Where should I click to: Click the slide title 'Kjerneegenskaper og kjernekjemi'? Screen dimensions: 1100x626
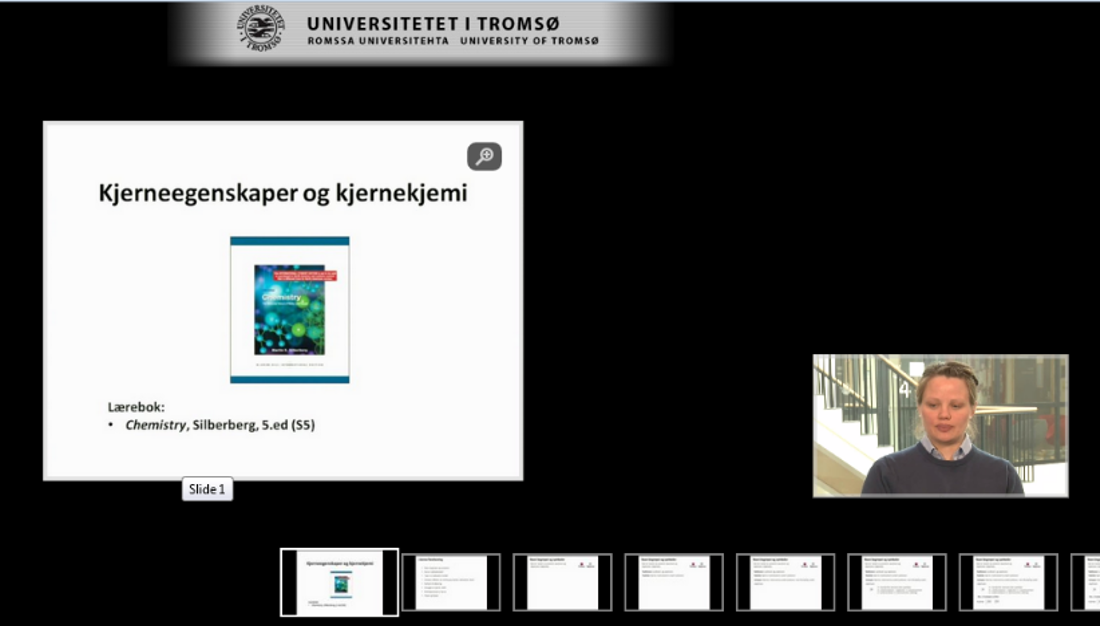pyautogui.click(x=282, y=193)
